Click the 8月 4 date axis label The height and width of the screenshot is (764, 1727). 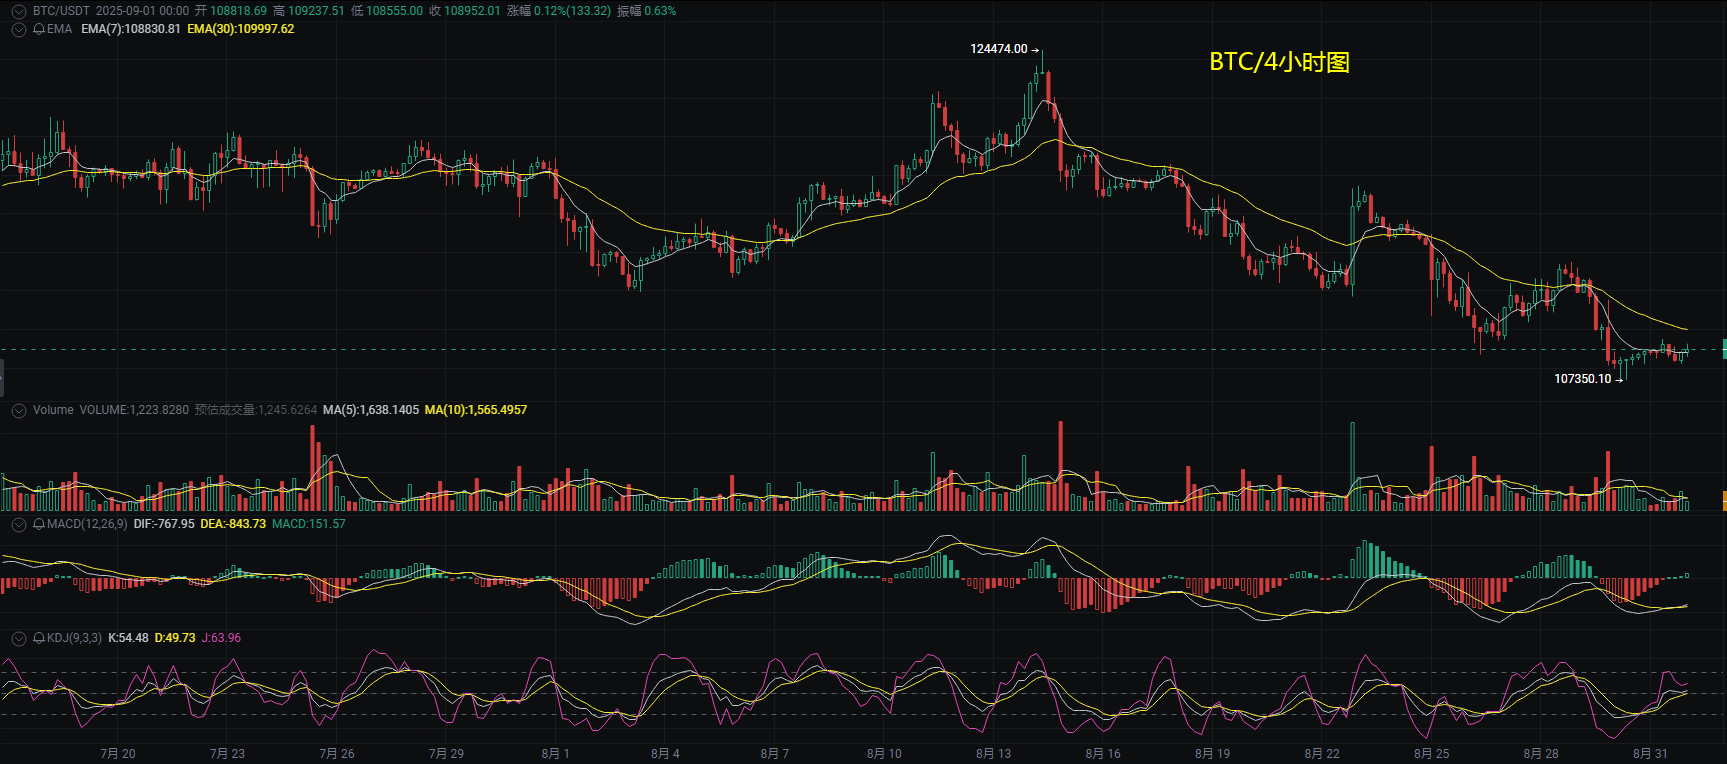(x=665, y=754)
